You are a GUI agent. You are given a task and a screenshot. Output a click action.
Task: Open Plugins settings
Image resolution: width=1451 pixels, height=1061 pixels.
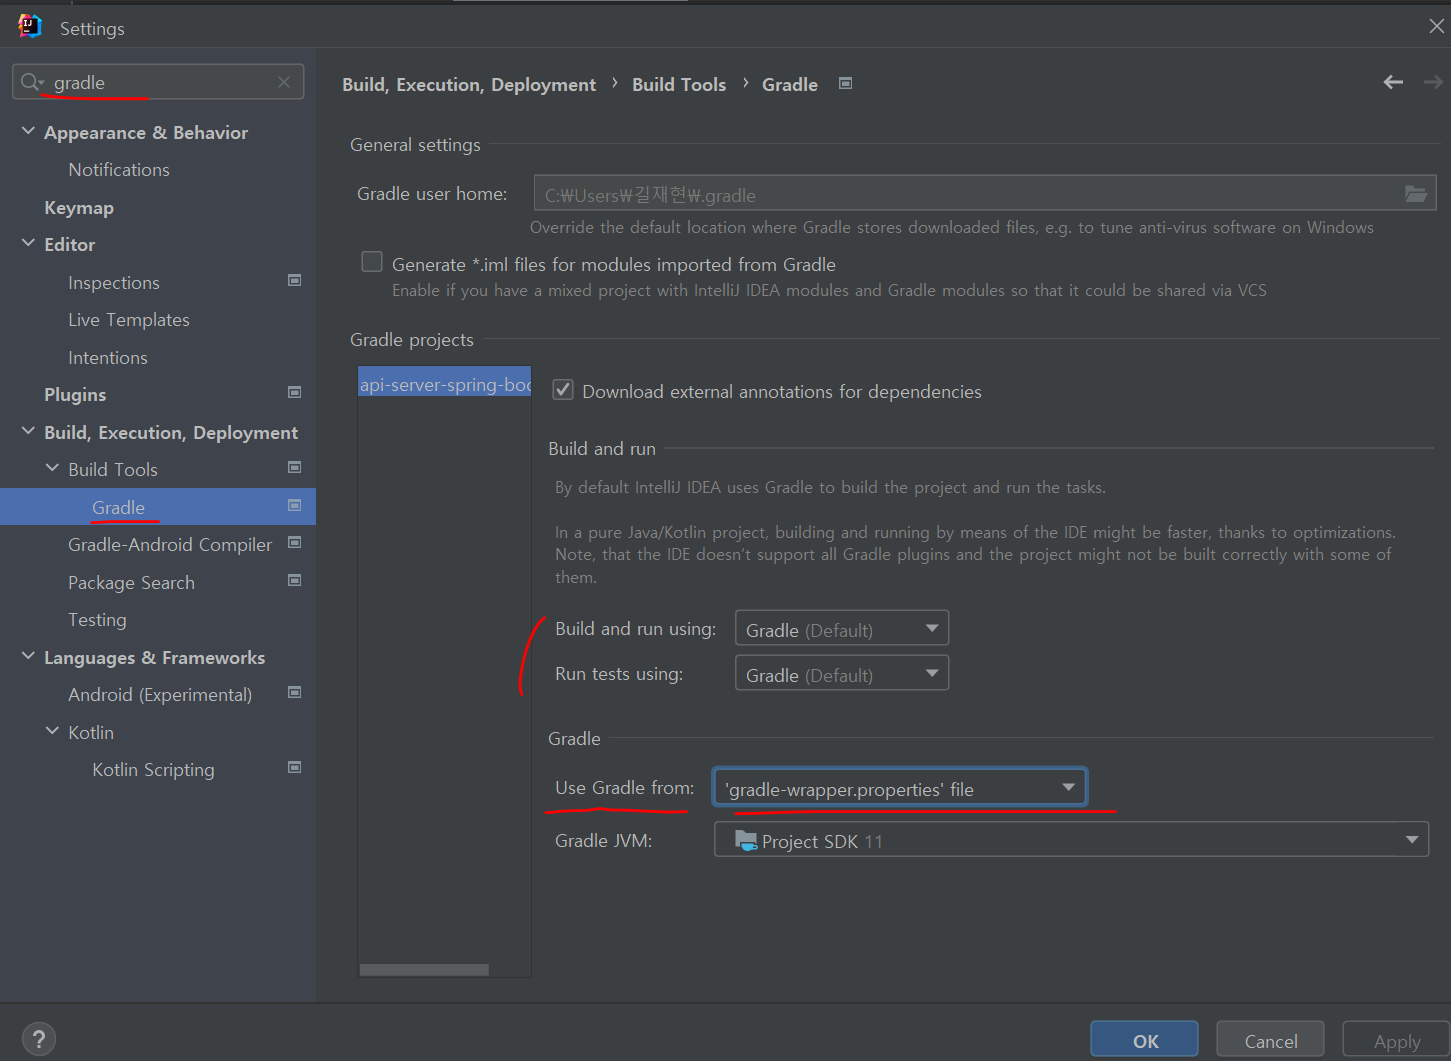click(75, 395)
